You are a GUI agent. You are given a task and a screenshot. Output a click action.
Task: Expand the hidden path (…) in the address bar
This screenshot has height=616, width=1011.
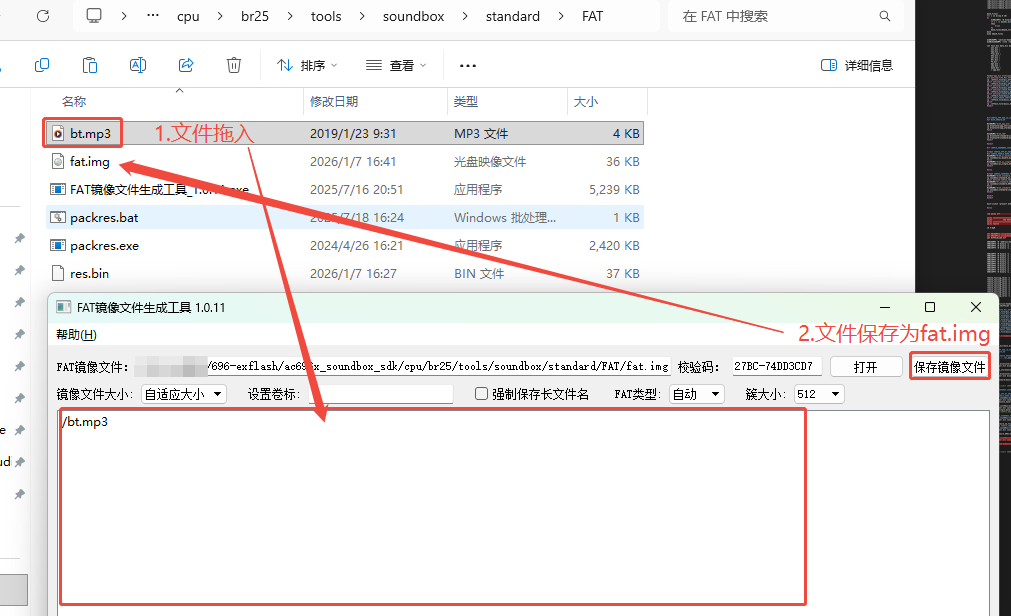point(153,16)
